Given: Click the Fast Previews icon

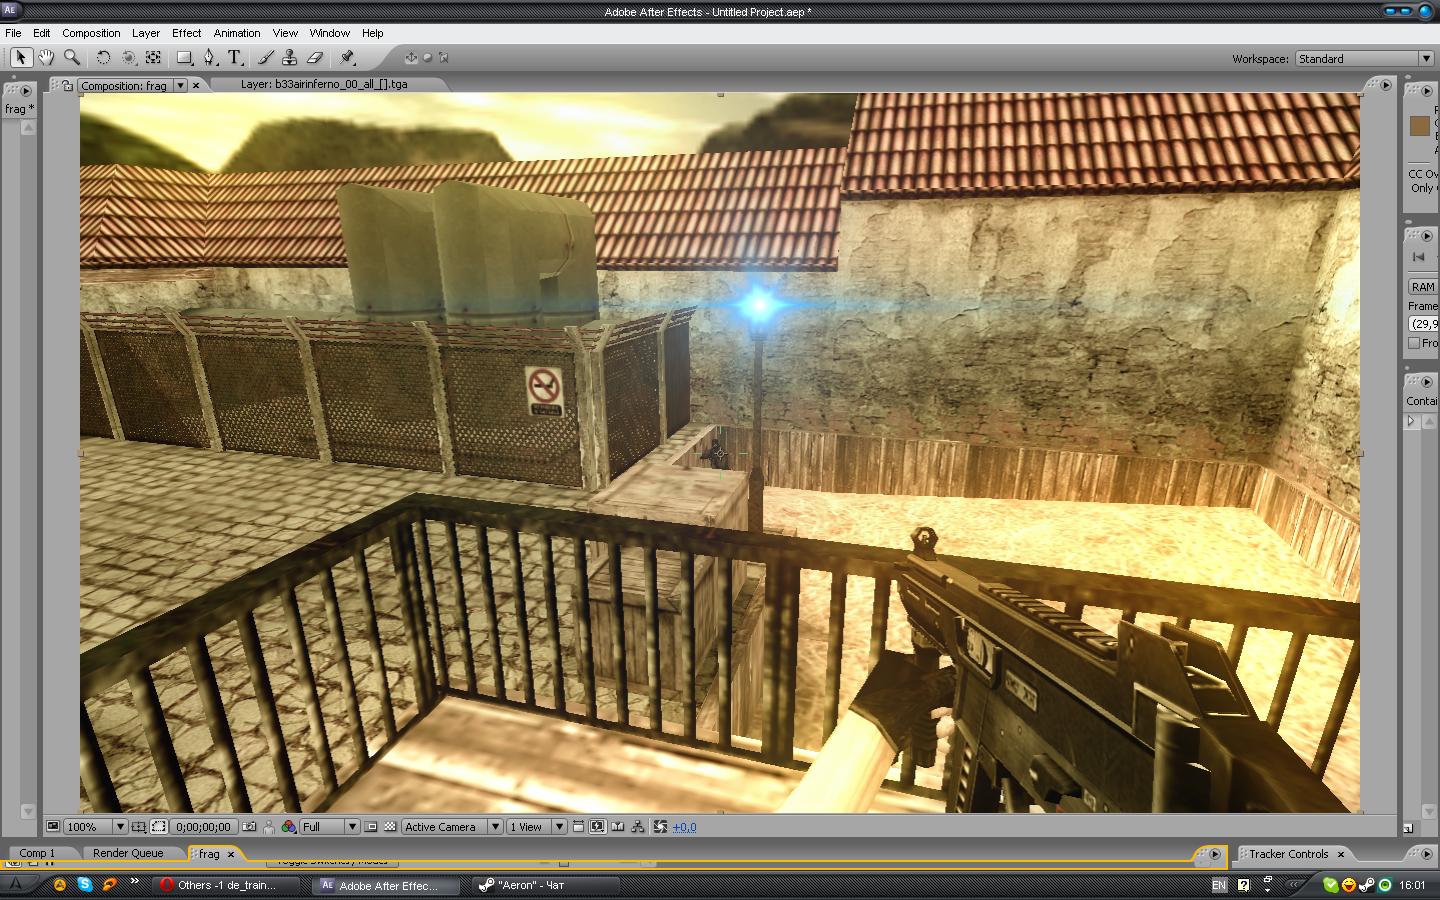Looking at the screenshot, I should pyautogui.click(x=597, y=827).
